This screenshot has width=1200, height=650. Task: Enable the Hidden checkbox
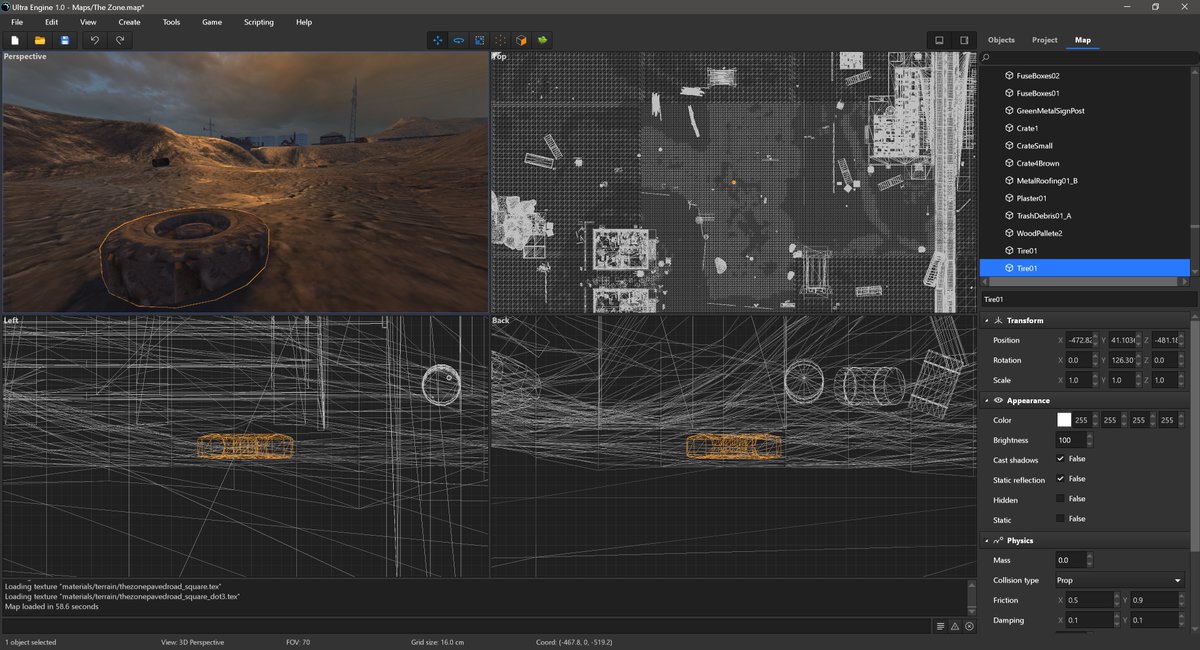(x=1060, y=499)
